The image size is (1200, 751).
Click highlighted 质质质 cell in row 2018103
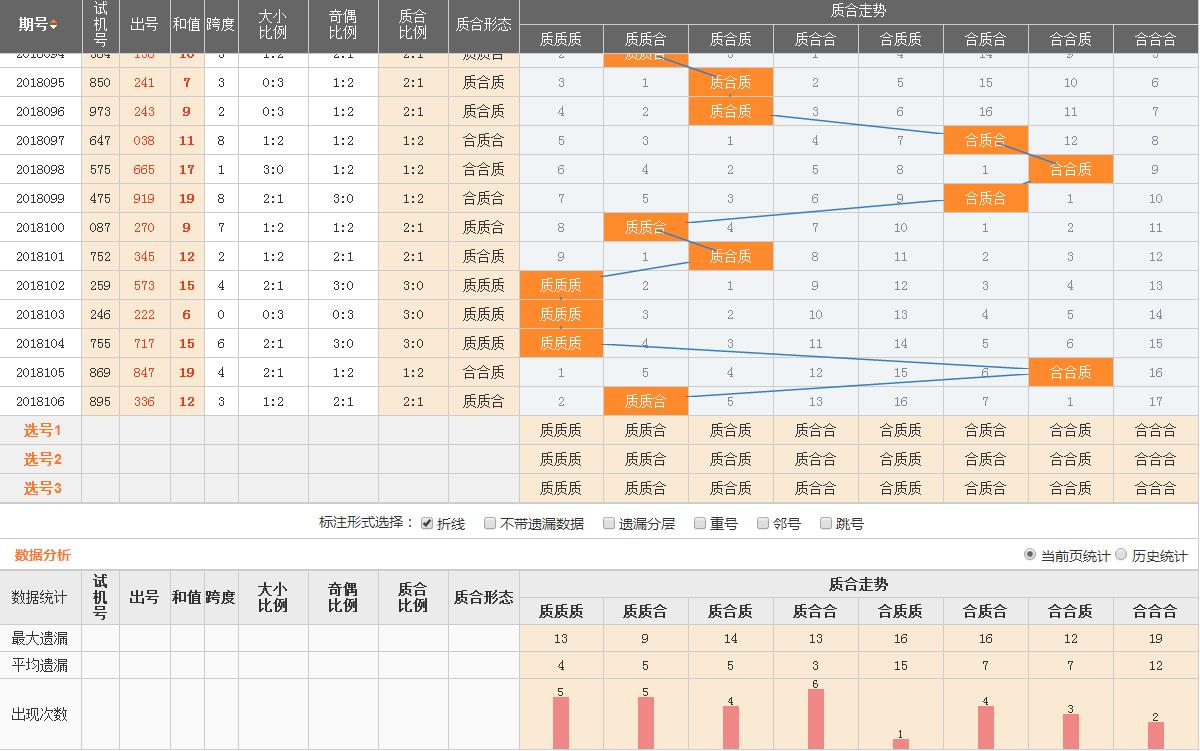pos(561,315)
